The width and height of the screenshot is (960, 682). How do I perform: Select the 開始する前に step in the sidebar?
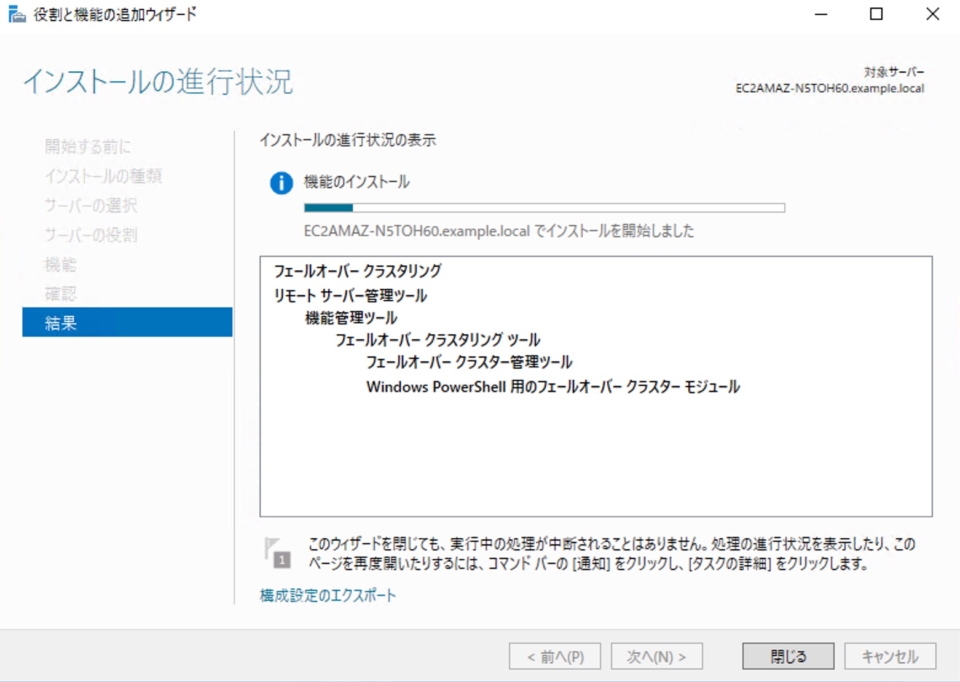pyautogui.click(x=88, y=146)
